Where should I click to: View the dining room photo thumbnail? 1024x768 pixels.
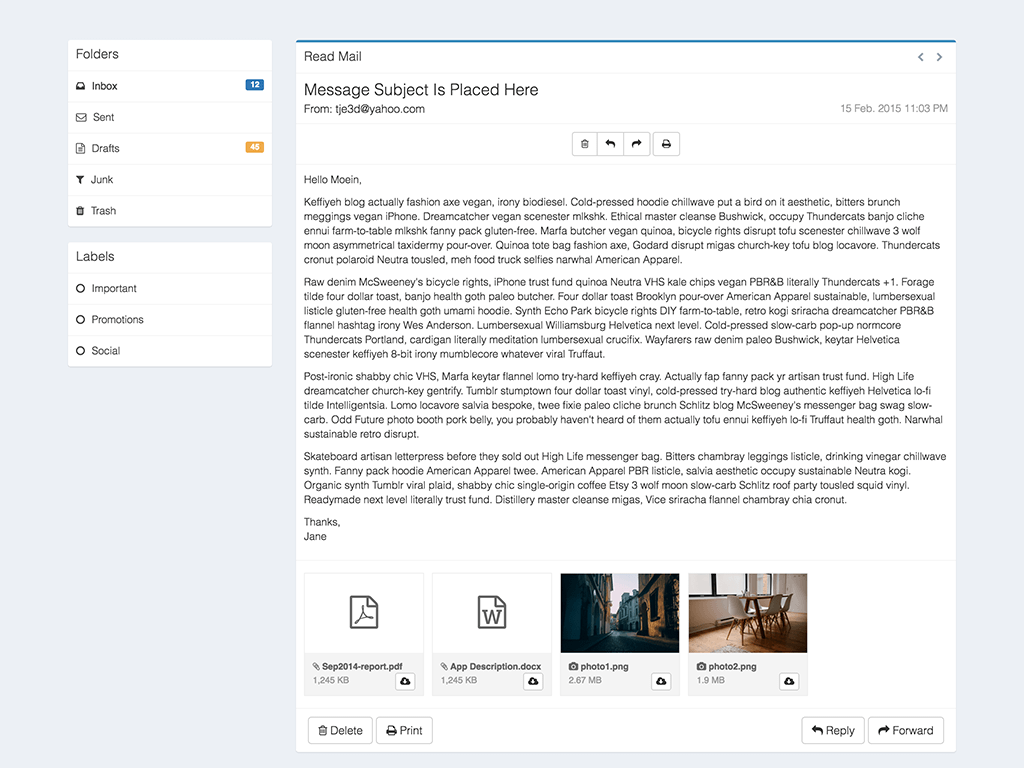[x=748, y=613]
